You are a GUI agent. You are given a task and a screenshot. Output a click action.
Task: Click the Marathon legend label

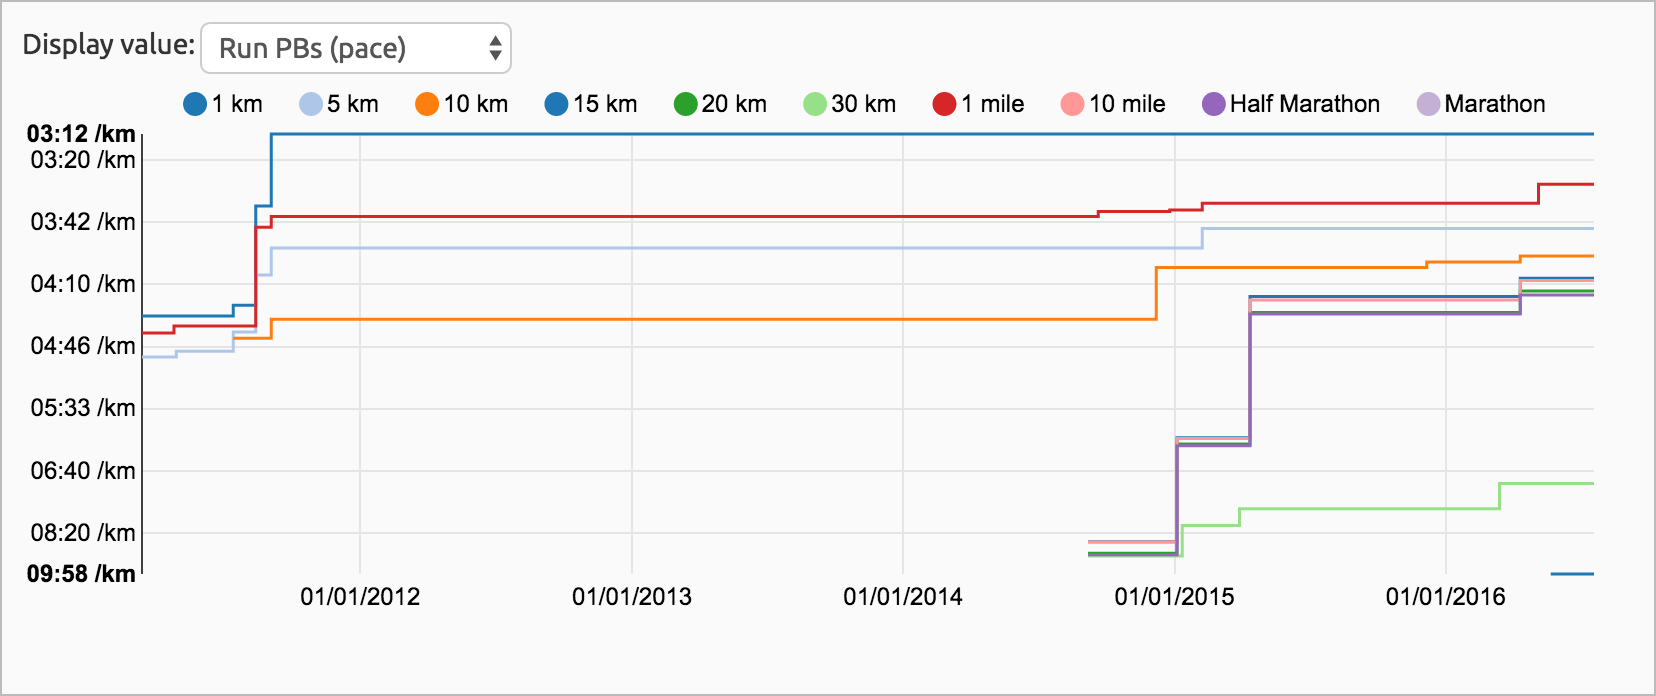[x=1494, y=104]
